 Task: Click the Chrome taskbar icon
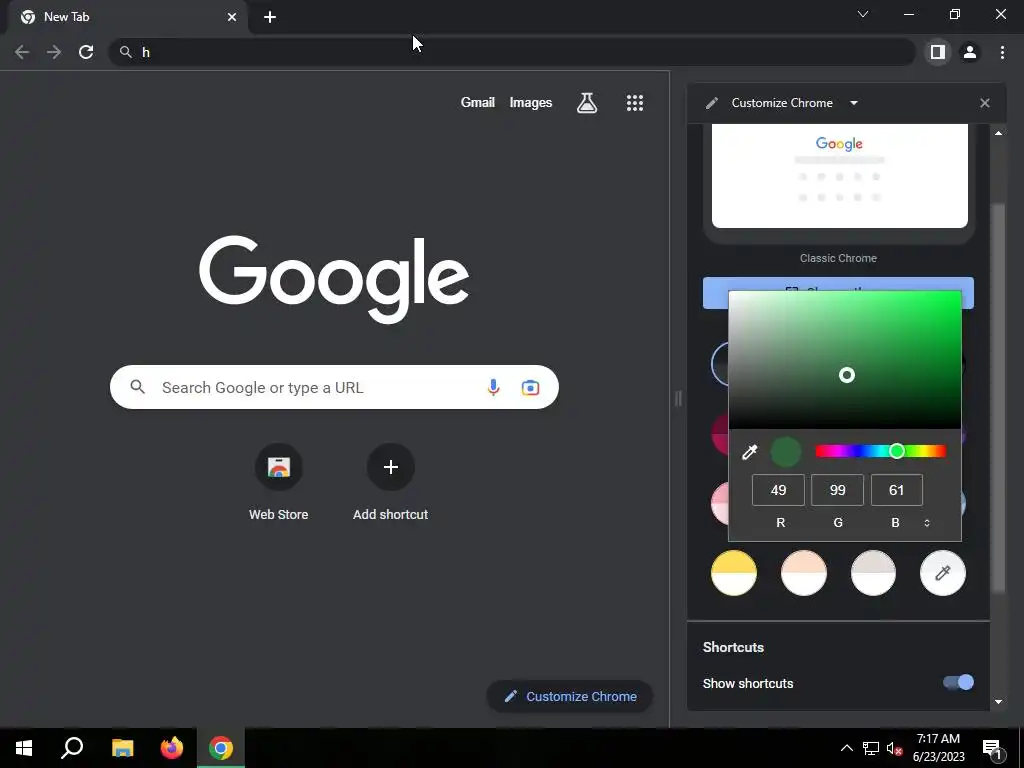(221, 748)
